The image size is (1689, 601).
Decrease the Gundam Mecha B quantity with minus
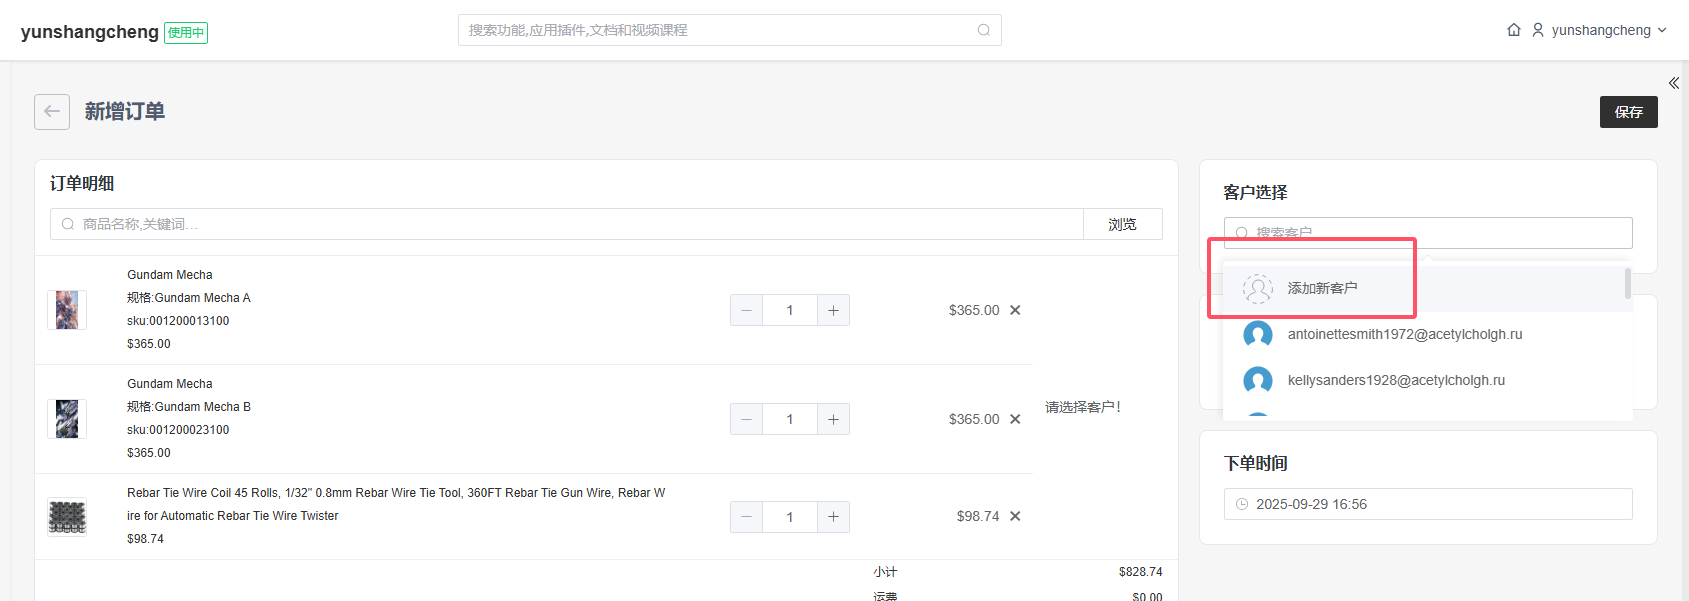[x=746, y=419]
